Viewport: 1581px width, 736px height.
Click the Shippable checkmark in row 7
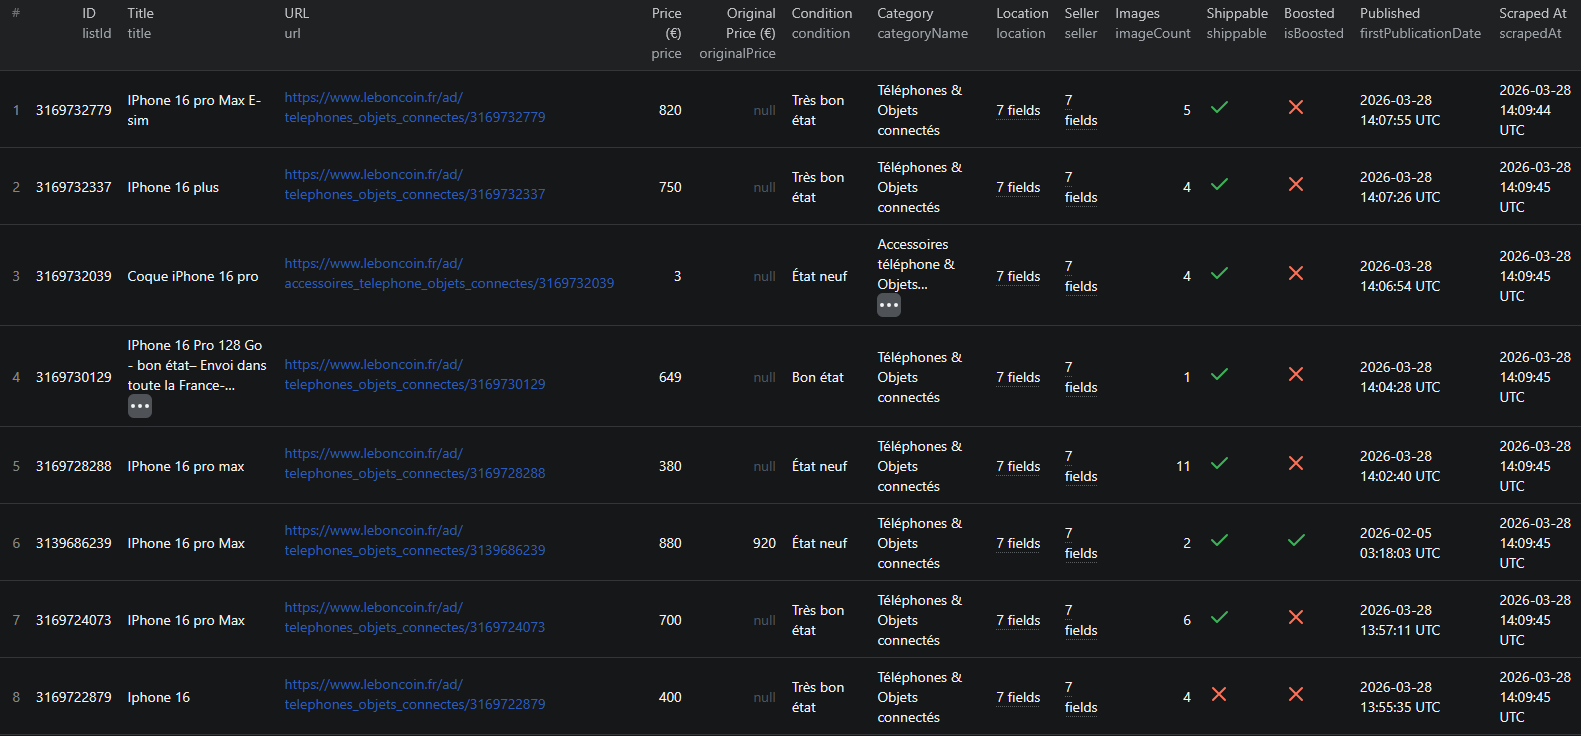tap(1219, 617)
